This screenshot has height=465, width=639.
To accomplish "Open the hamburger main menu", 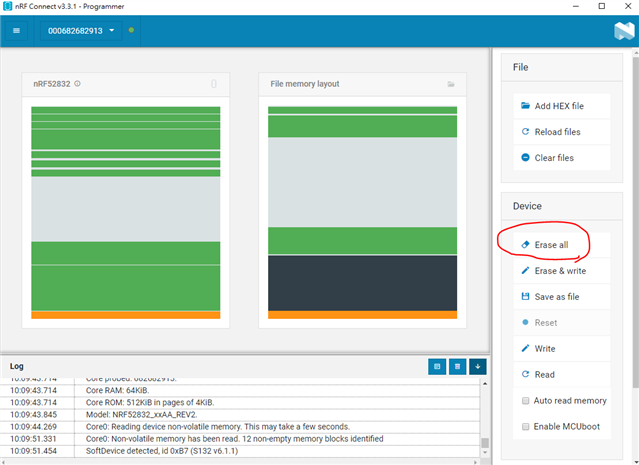I will pos(16,31).
